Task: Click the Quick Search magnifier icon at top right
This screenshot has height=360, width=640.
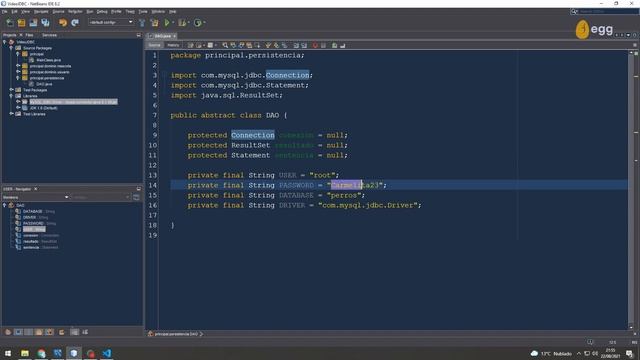Action: tap(574, 12)
